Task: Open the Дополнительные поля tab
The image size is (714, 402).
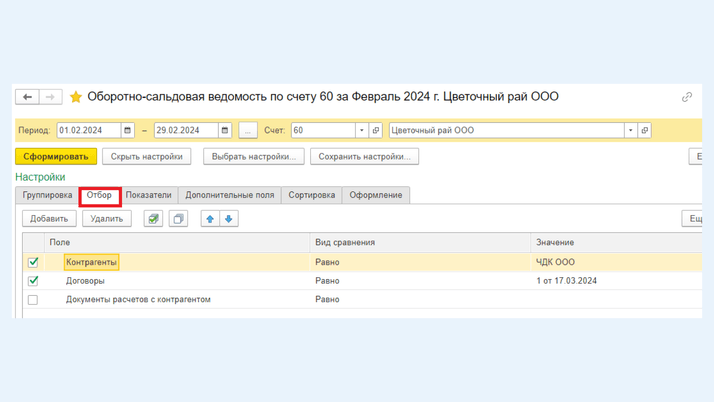Action: tap(230, 195)
